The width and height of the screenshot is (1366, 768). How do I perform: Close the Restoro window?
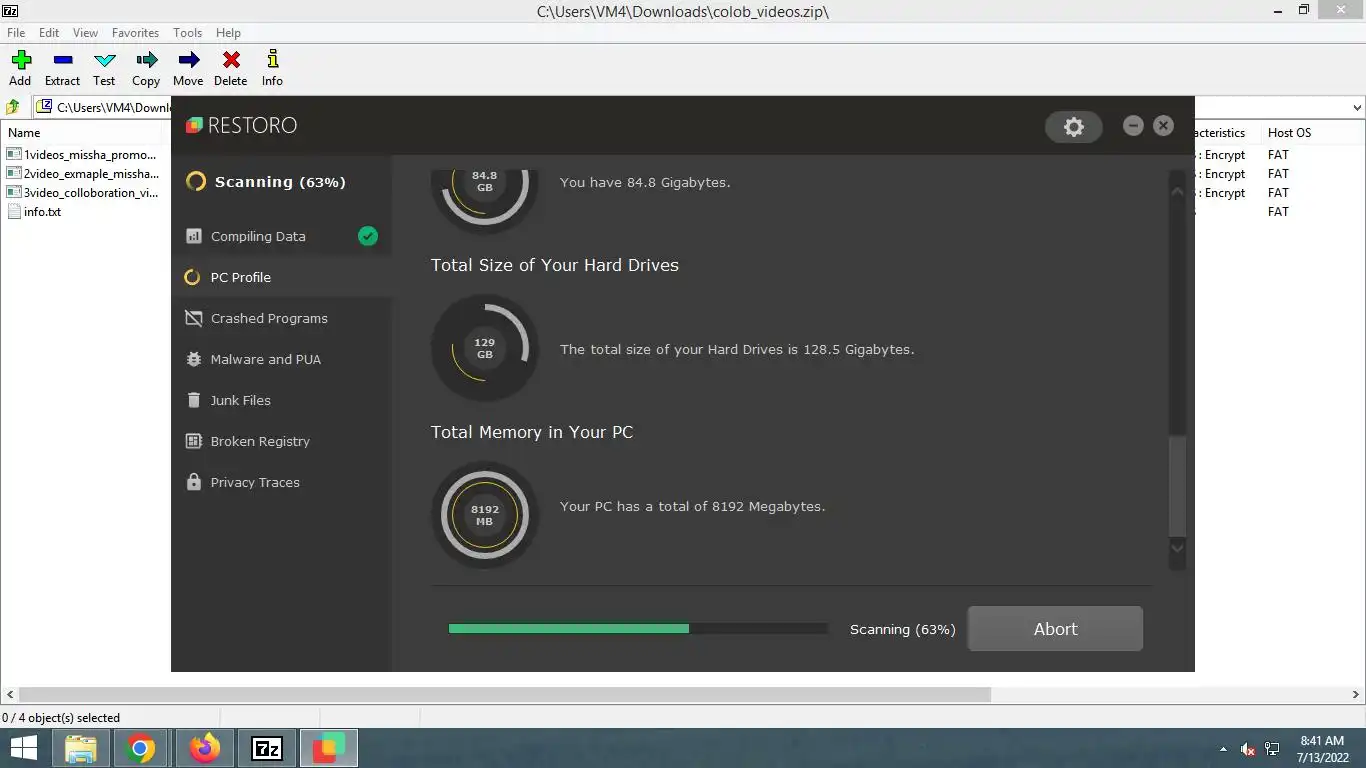point(1163,125)
